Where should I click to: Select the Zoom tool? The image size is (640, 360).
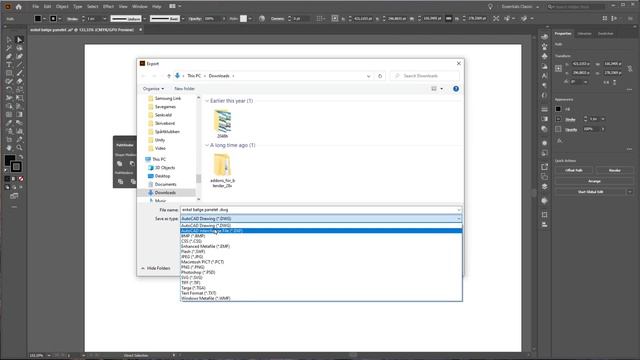(19, 148)
